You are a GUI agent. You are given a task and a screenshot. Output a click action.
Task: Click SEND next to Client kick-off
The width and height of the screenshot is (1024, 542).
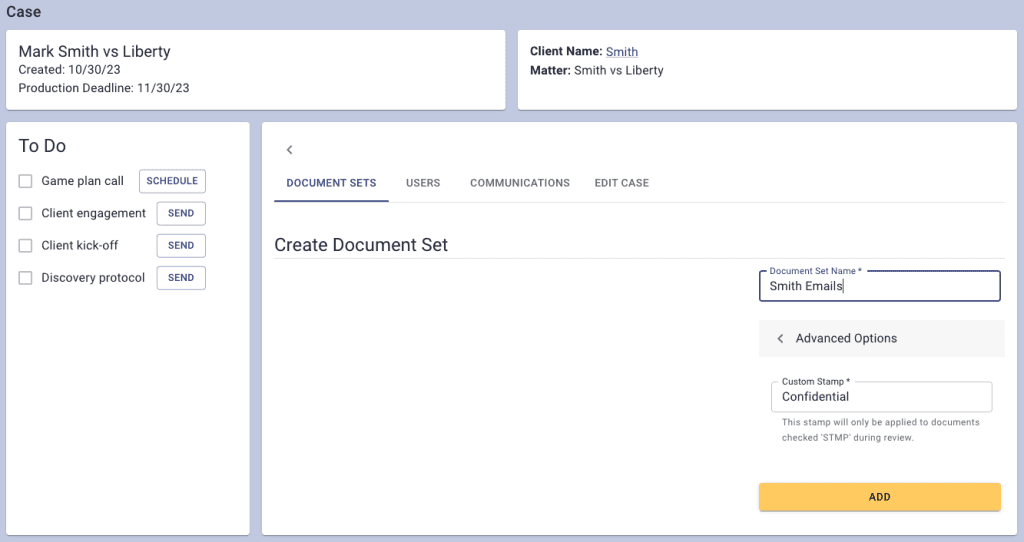pyautogui.click(x=181, y=245)
